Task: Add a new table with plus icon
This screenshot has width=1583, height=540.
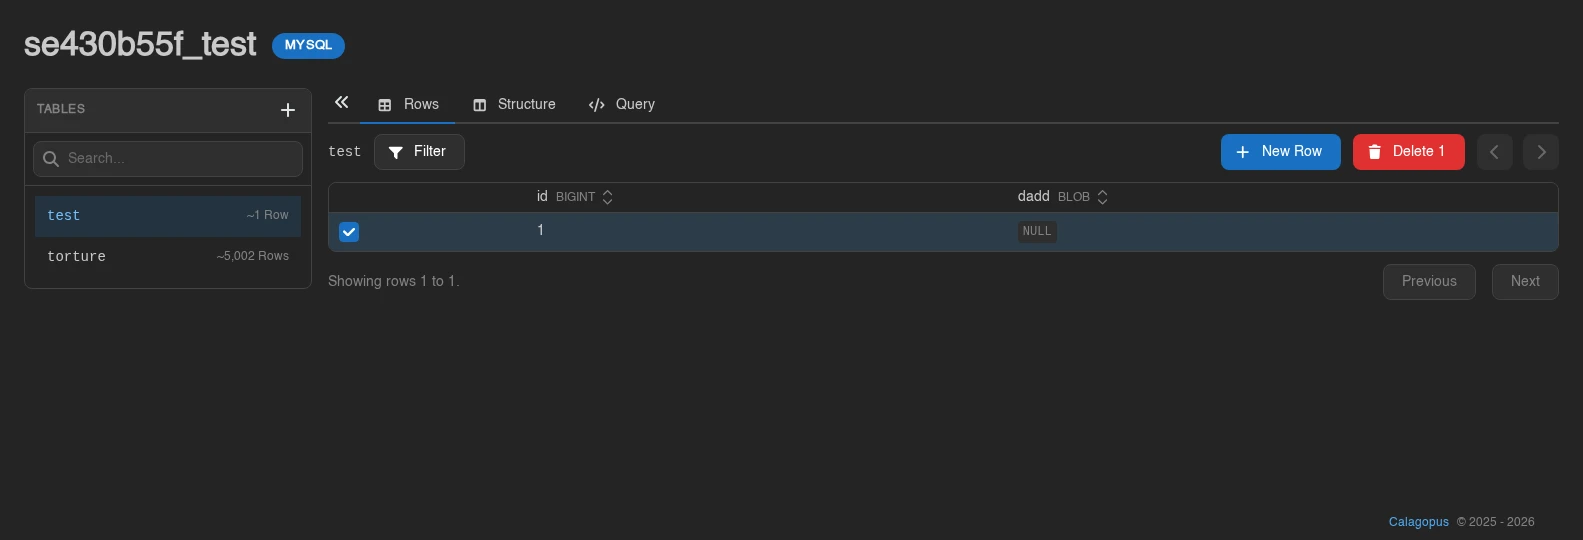Action: (288, 110)
